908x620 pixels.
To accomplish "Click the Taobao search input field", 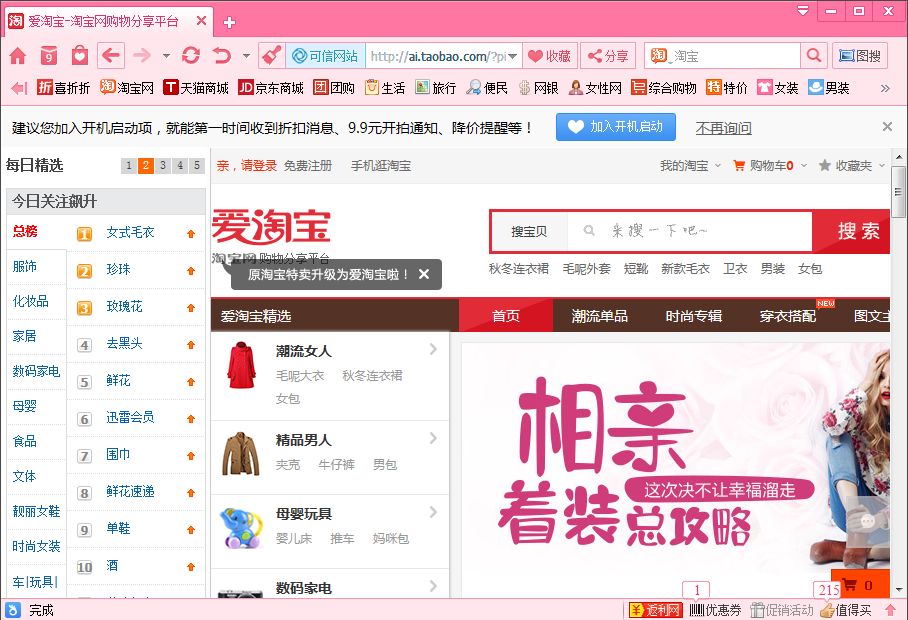I will pyautogui.click(x=690, y=231).
